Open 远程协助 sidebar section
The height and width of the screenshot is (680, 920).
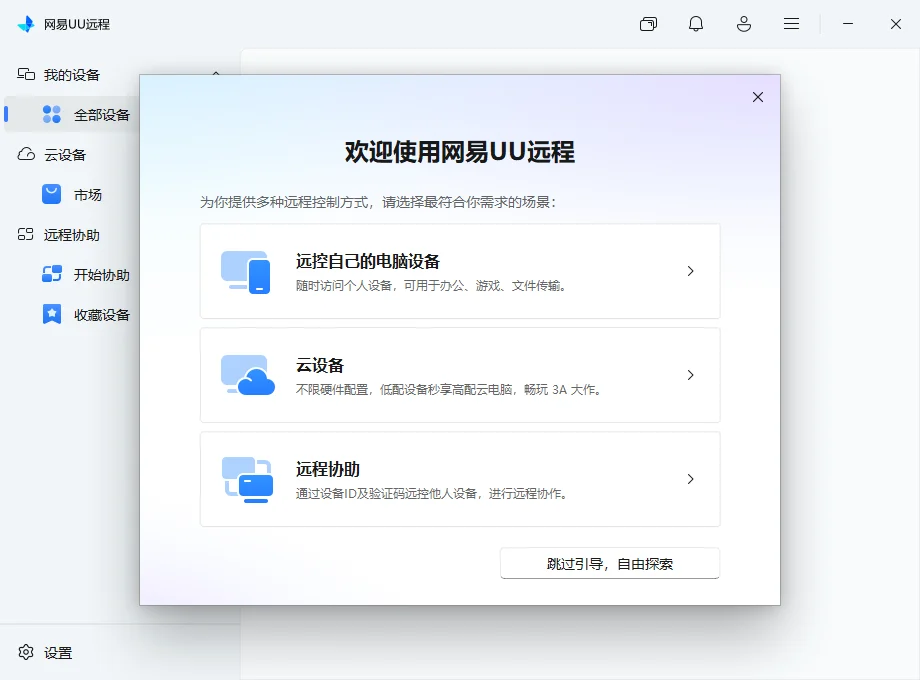72,235
